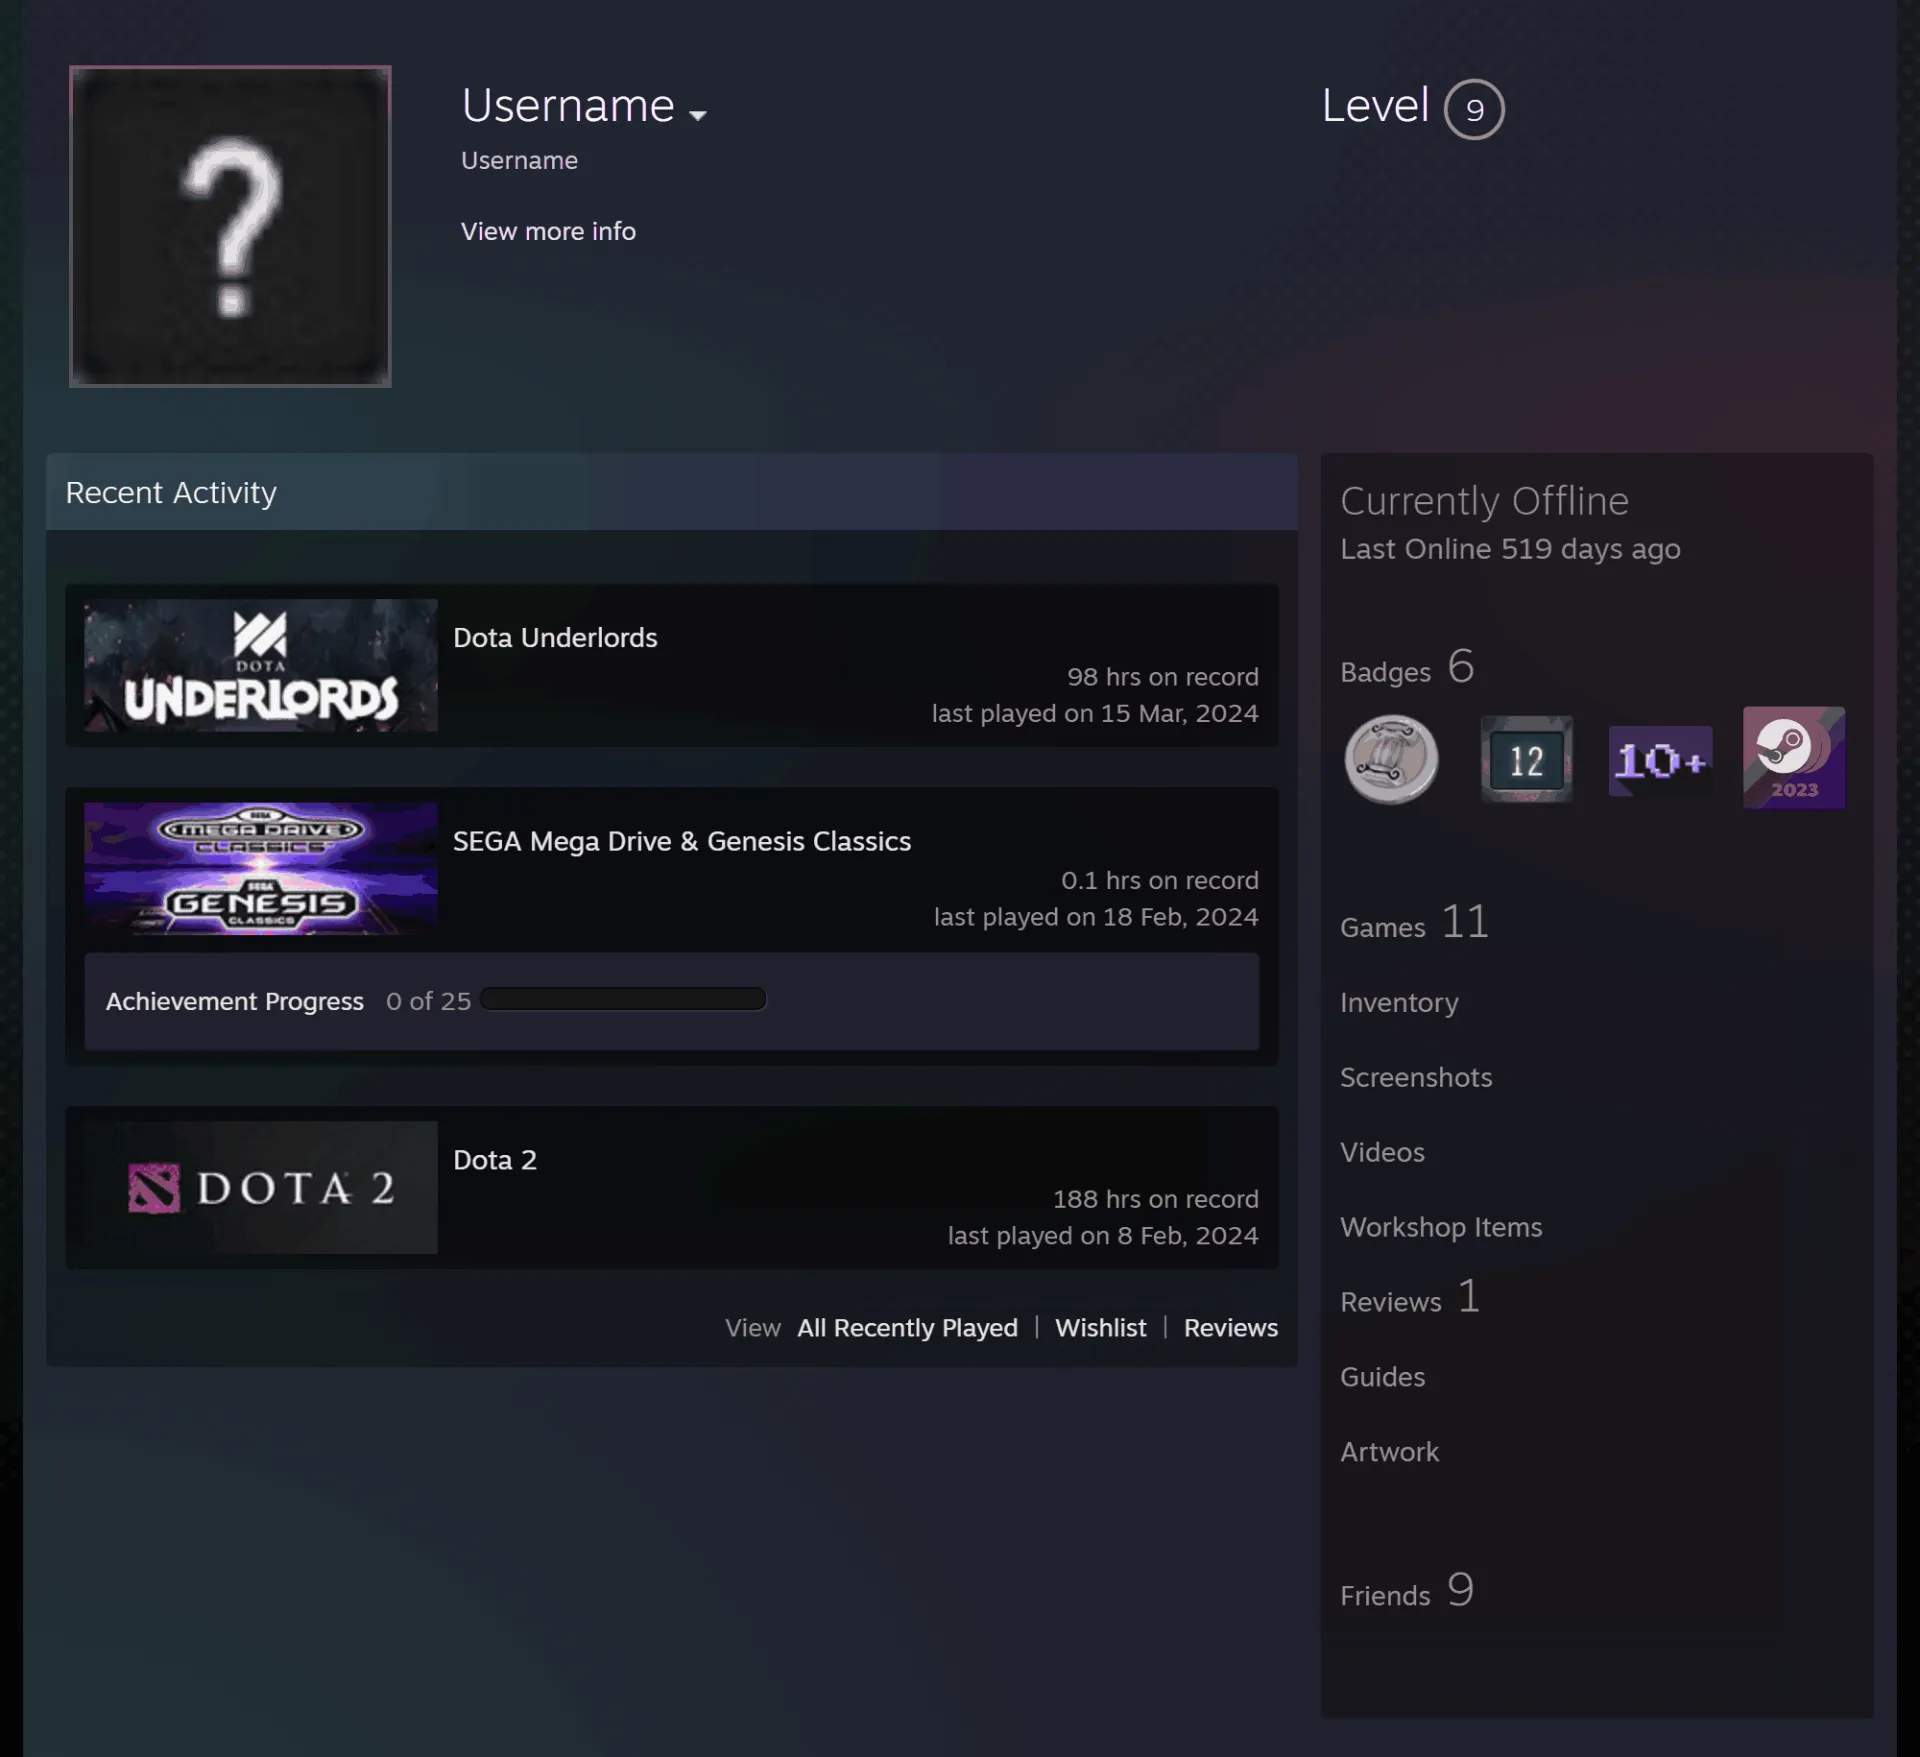This screenshot has height=1757, width=1920.
Task: Open Reviews link under Recent Activity
Action: [1231, 1328]
